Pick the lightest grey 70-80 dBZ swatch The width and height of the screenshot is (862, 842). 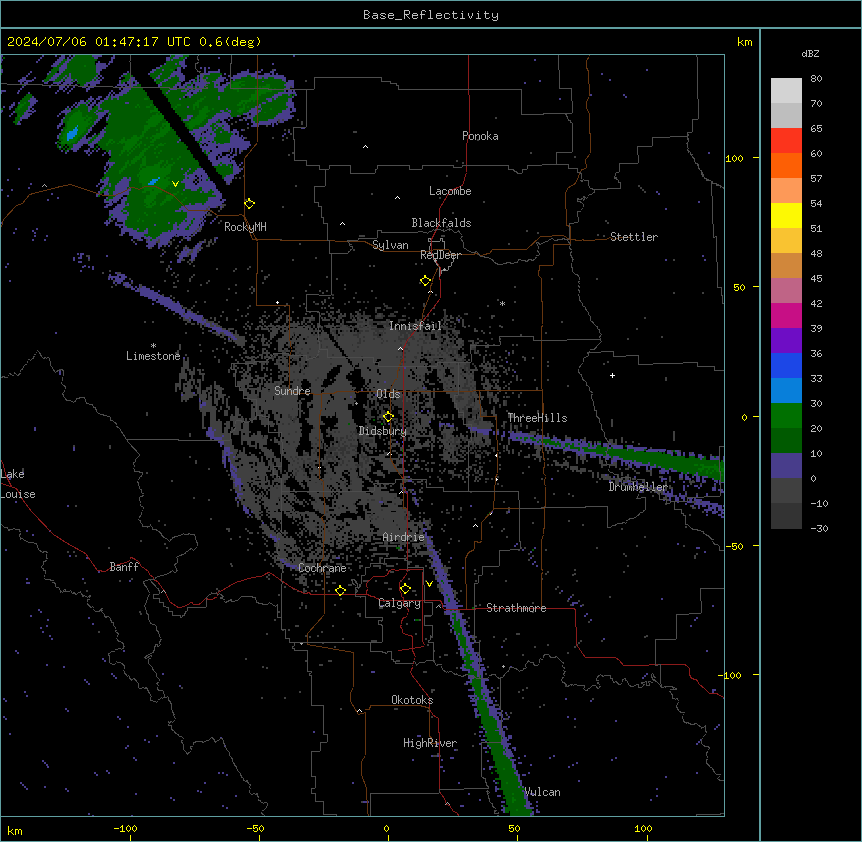point(786,90)
